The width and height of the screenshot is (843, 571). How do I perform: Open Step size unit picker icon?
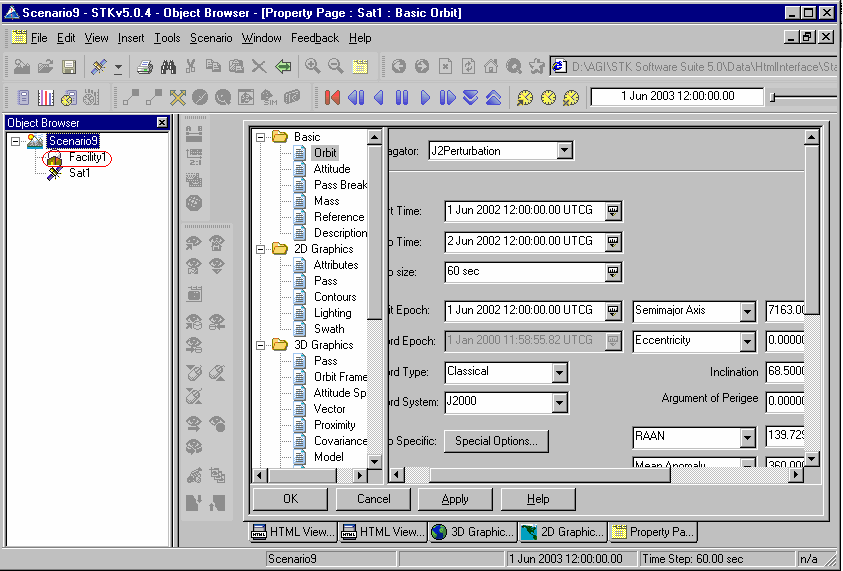(x=613, y=272)
